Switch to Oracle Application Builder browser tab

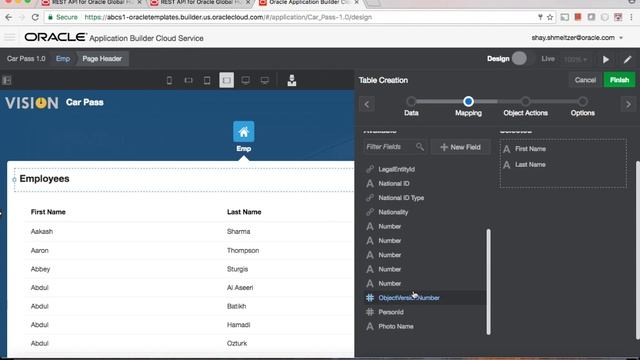click(308, 3)
